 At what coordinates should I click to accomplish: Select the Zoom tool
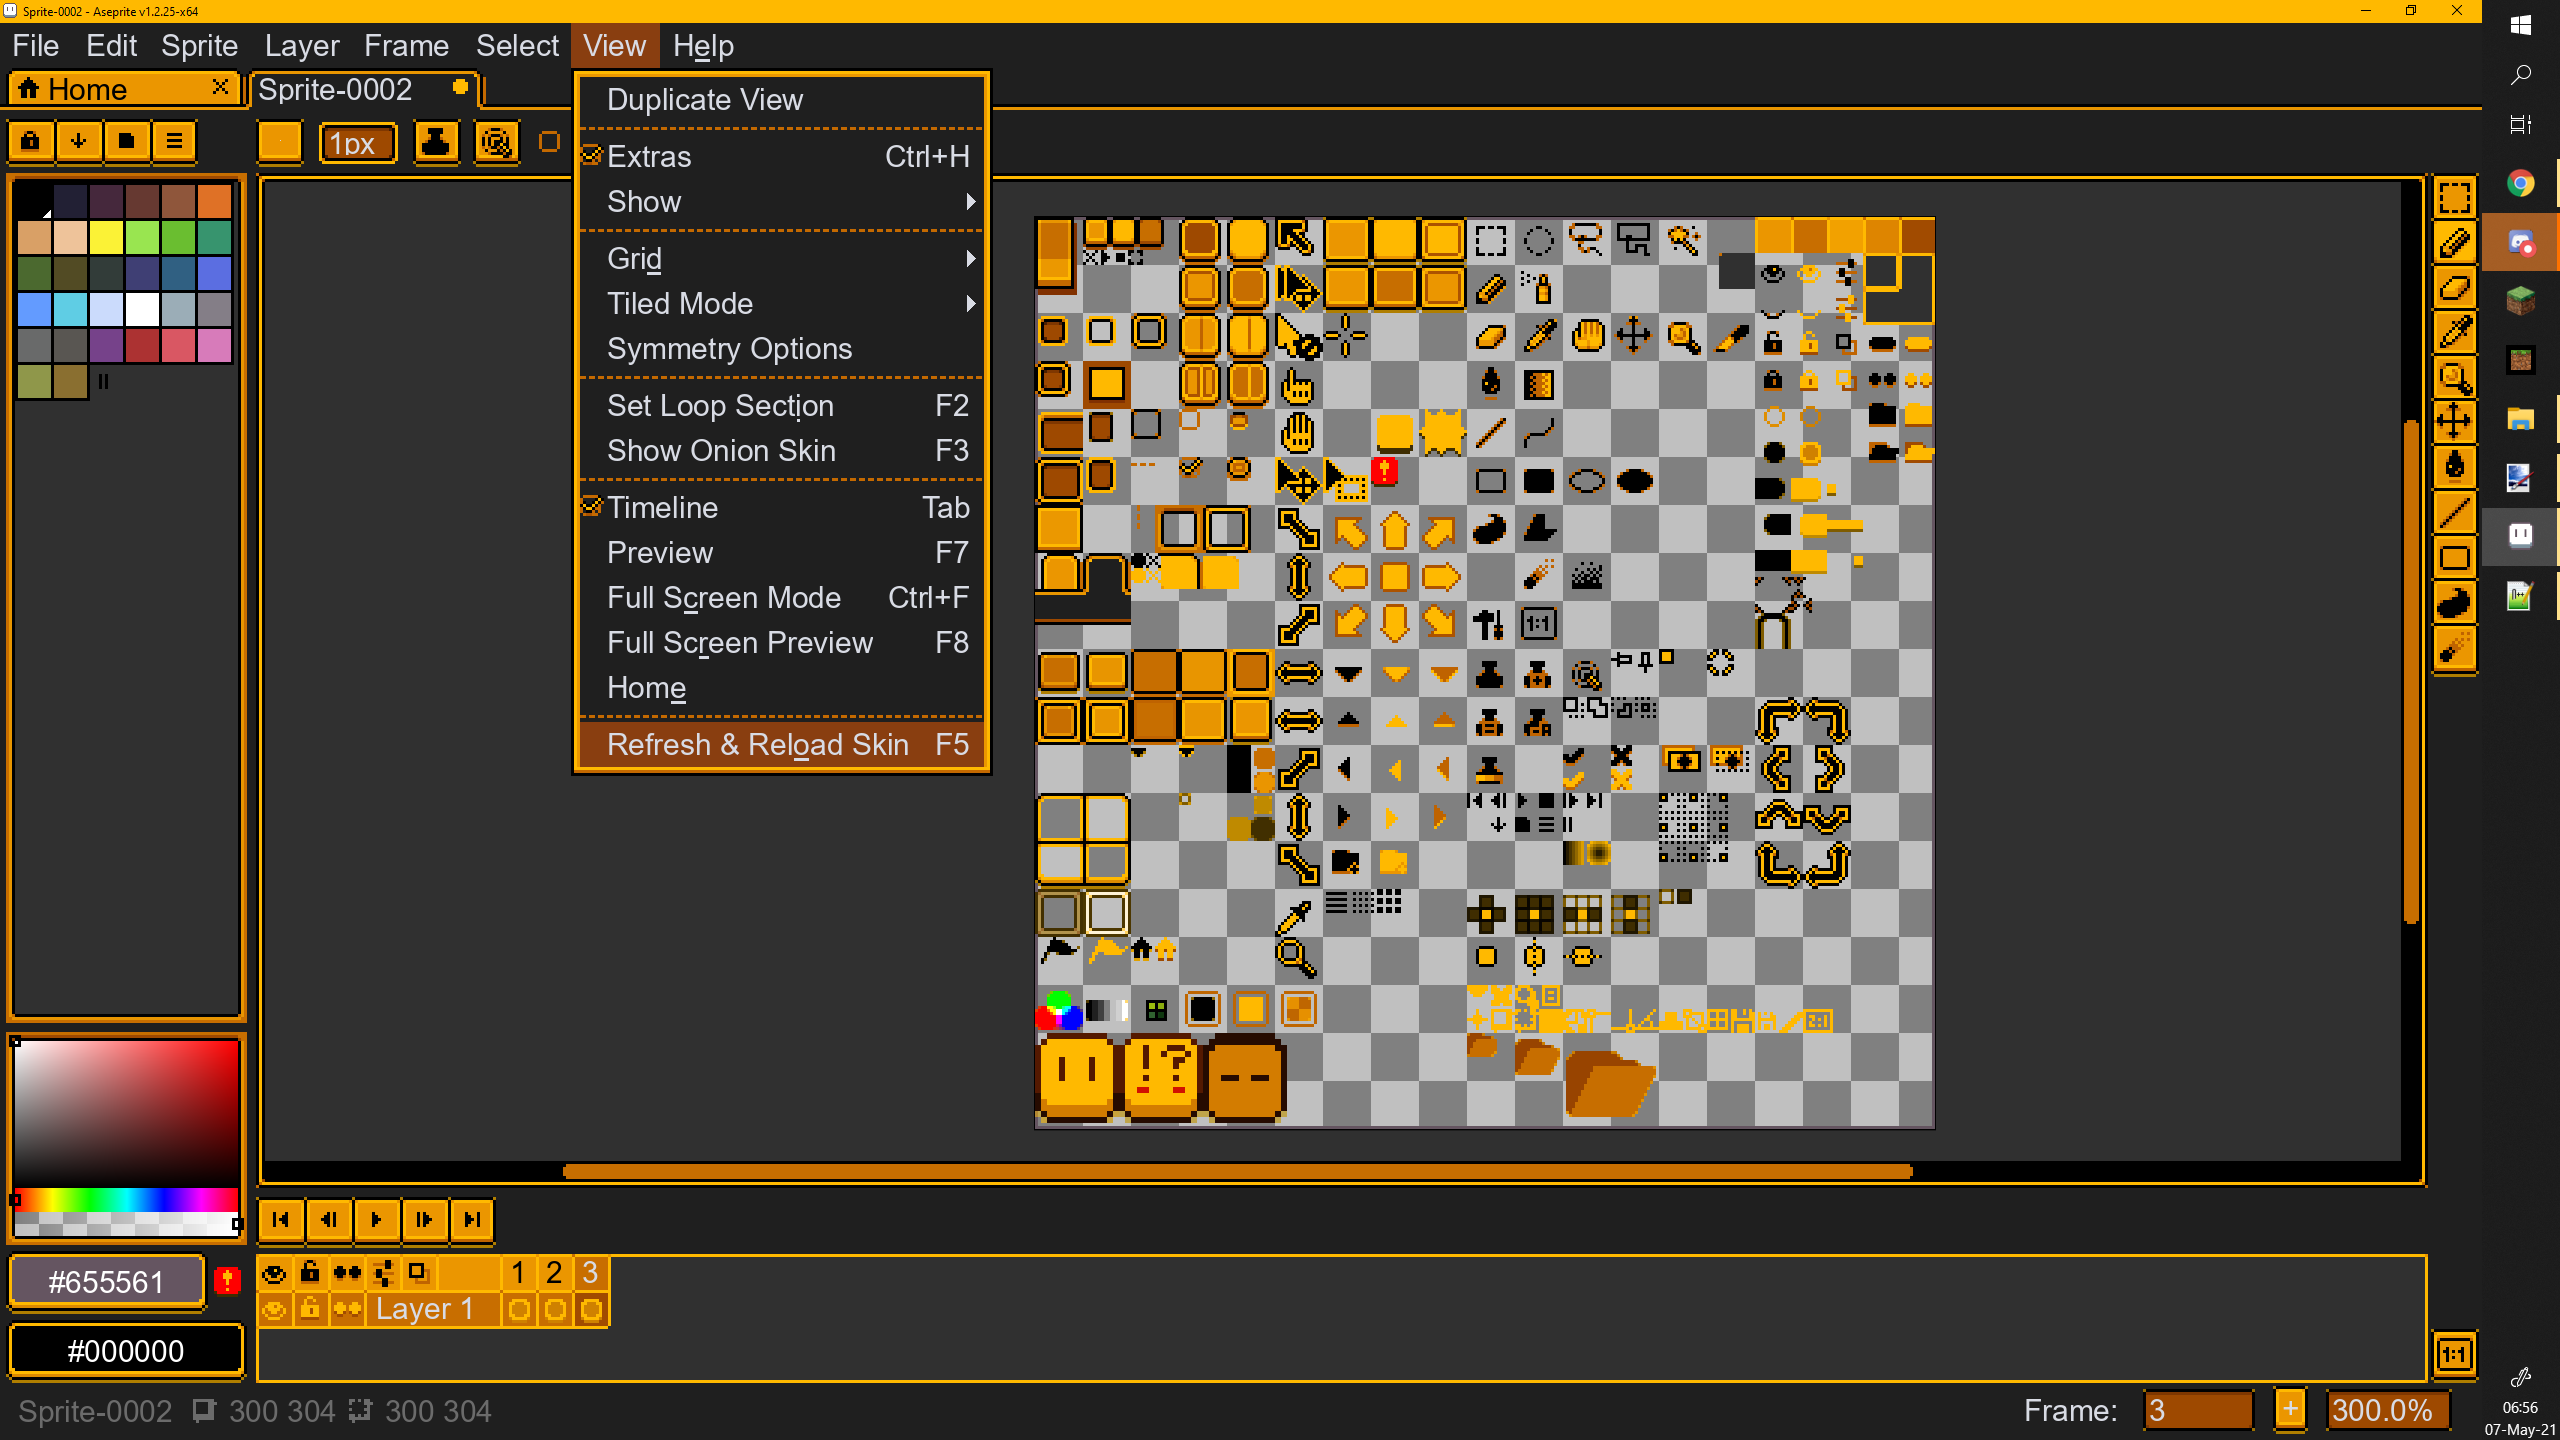tap(2455, 377)
